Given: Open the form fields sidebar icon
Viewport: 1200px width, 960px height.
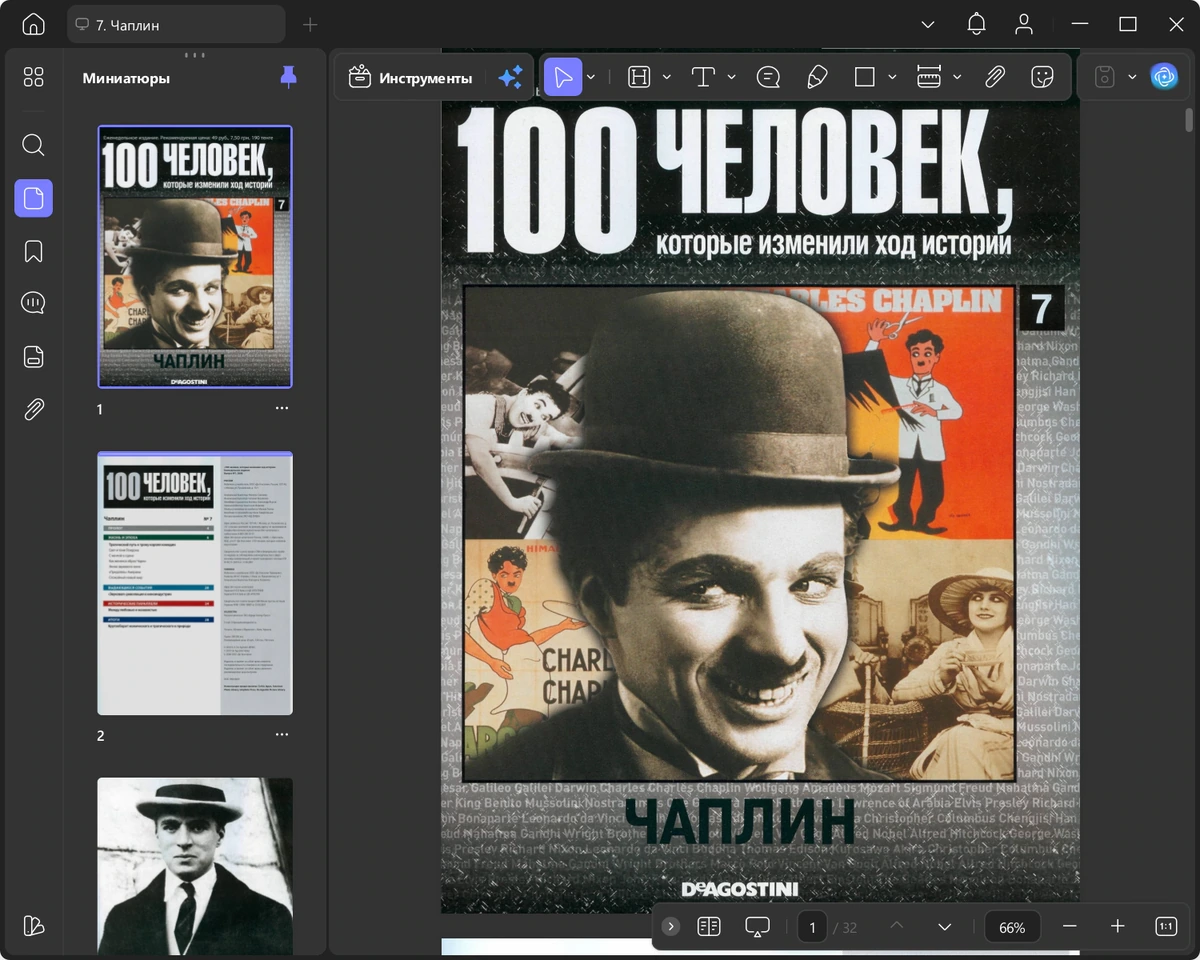Looking at the screenshot, I should click(x=33, y=356).
